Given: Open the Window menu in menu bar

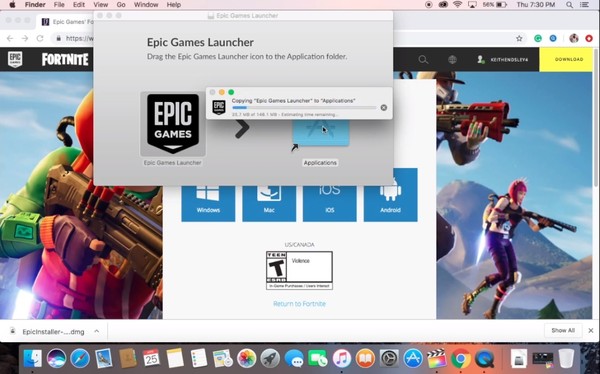Looking at the screenshot, I should coord(146,5).
